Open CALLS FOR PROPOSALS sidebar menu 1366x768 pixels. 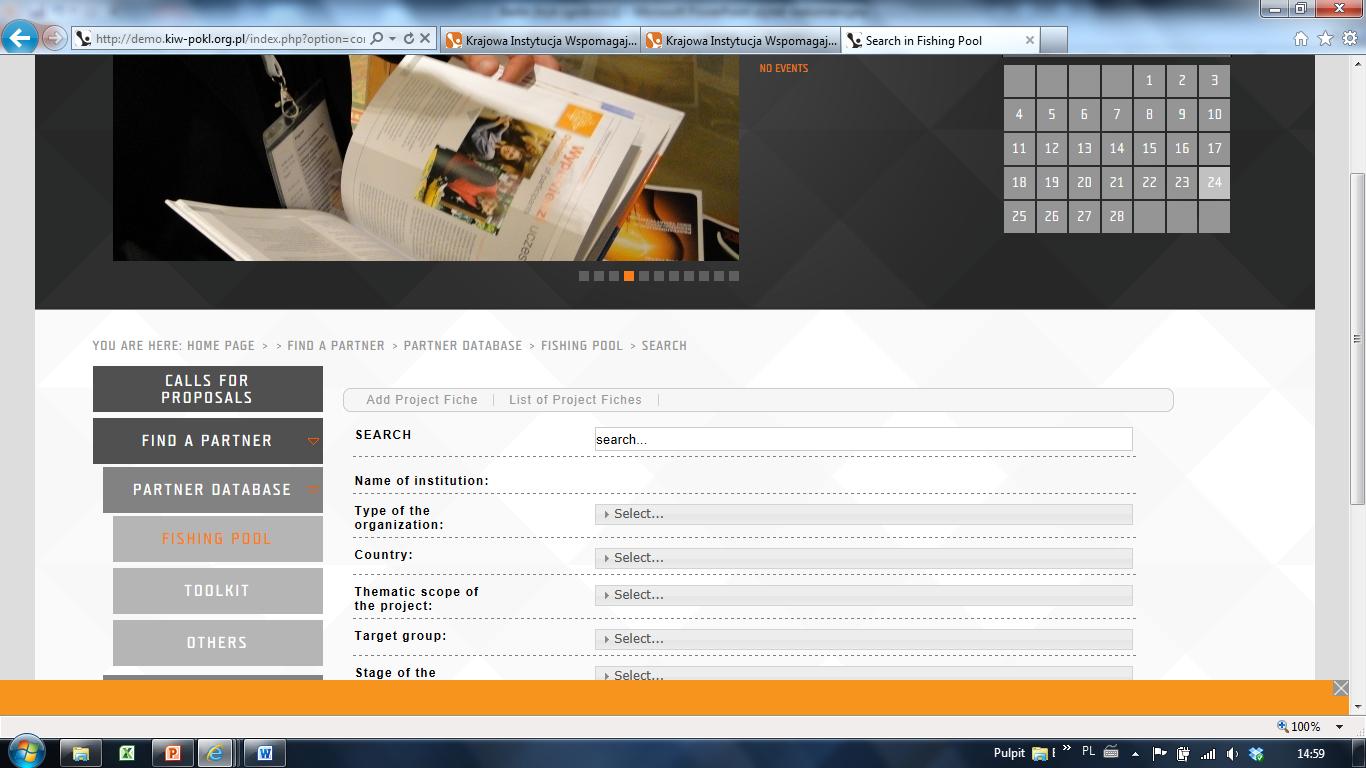click(x=208, y=389)
